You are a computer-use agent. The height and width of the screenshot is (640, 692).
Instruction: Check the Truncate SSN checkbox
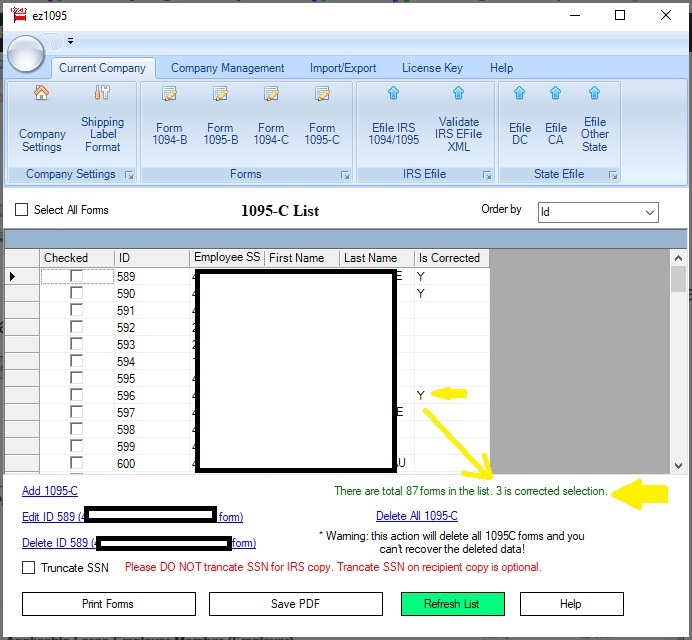pyautogui.click(x=29, y=568)
